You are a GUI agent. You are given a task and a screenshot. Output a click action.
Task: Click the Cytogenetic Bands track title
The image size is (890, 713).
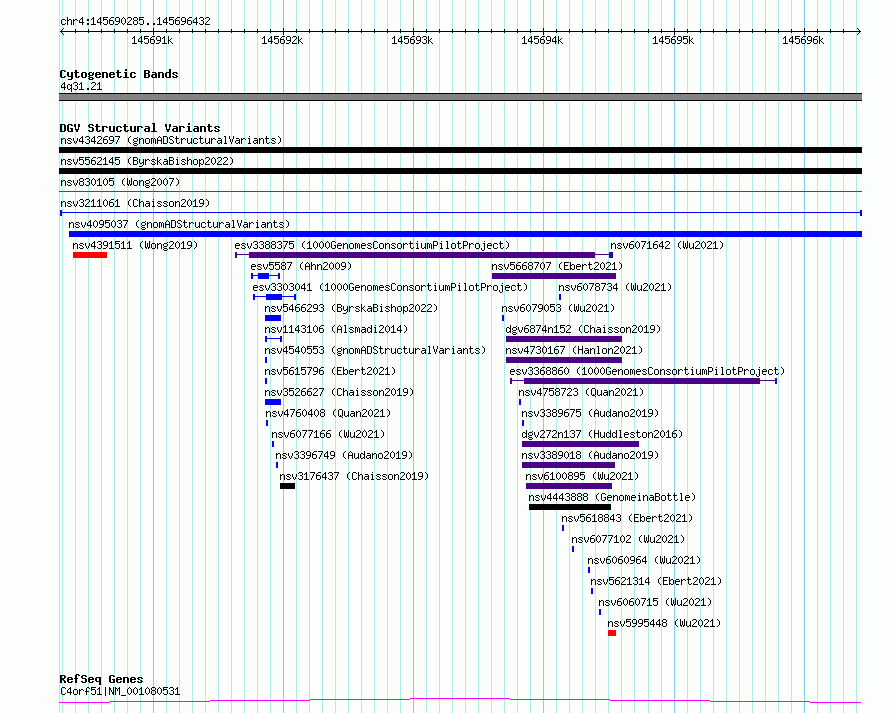[x=119, y=74]
